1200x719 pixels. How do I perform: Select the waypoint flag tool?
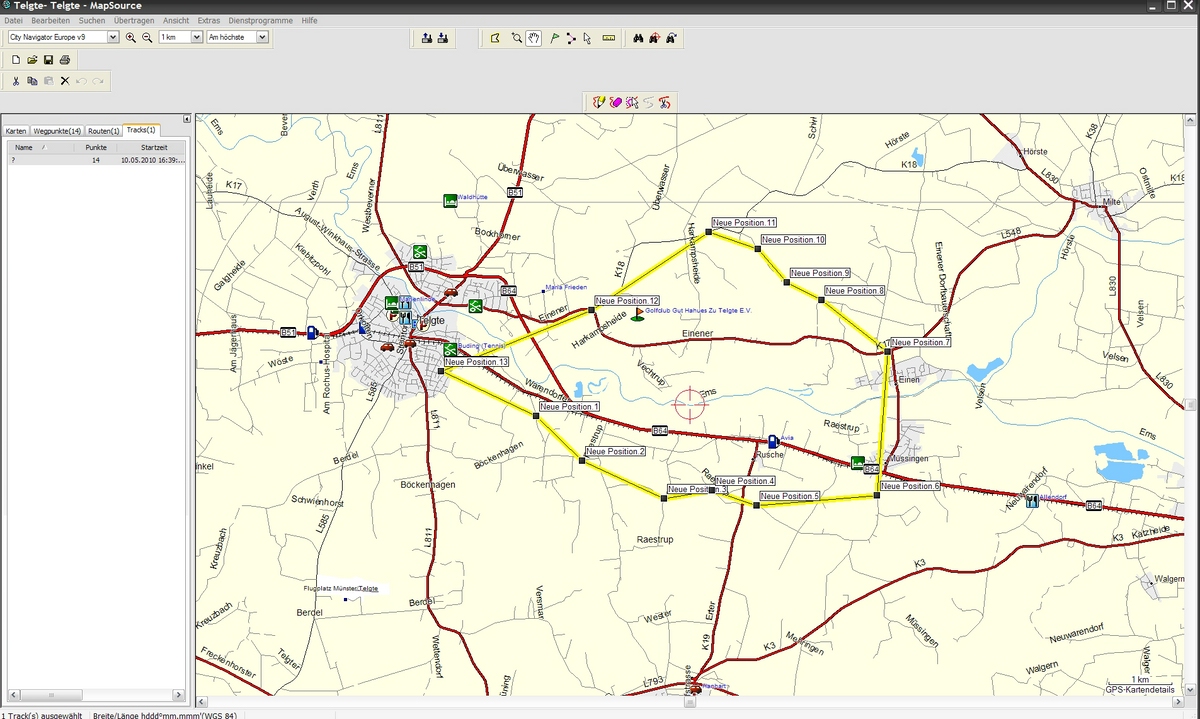pyautogui.click(x=554, y=38)
